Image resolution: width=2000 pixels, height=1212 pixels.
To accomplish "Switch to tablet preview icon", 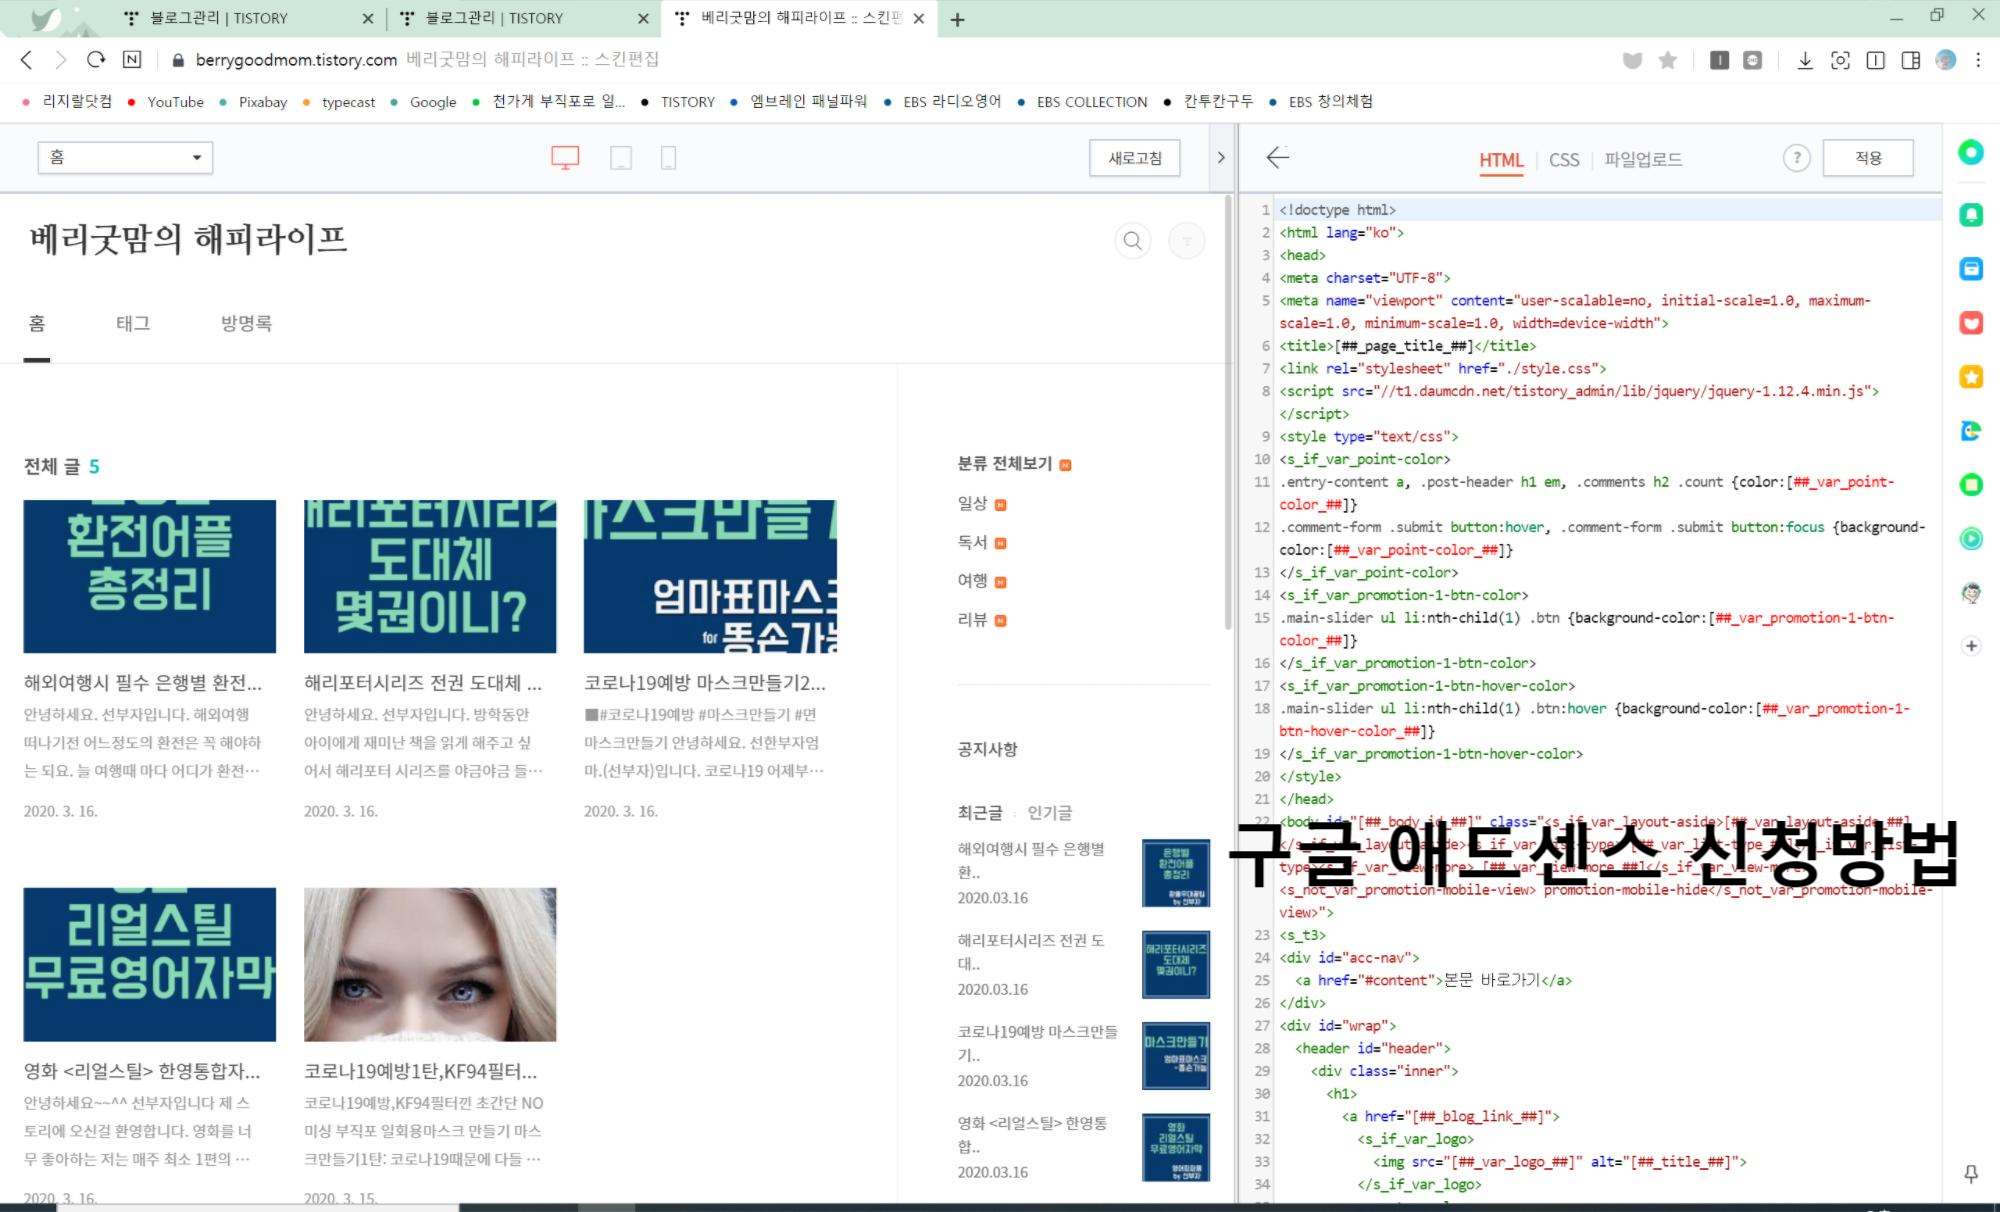I will [x=621, y=158].
